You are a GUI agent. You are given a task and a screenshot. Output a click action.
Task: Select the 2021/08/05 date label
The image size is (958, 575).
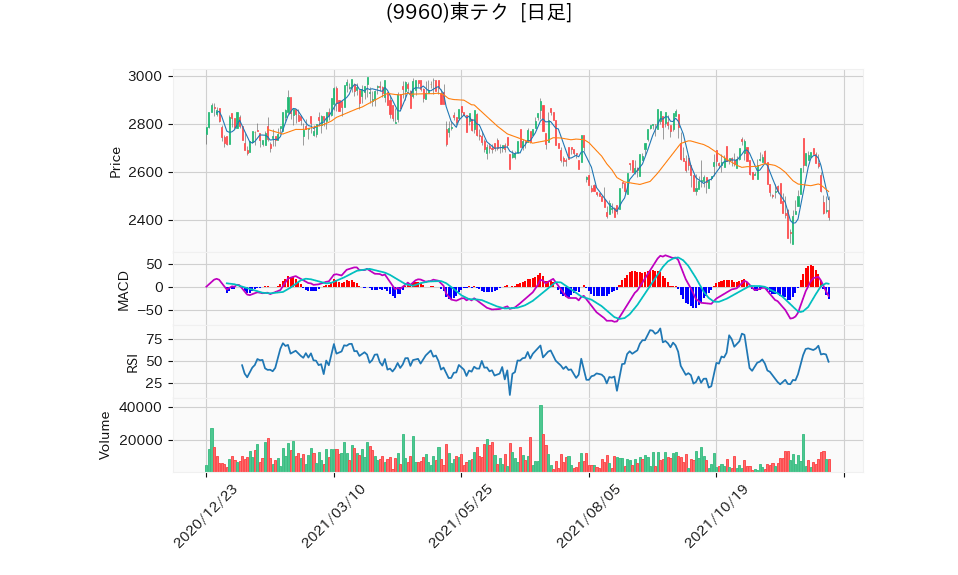click(588, 516)
